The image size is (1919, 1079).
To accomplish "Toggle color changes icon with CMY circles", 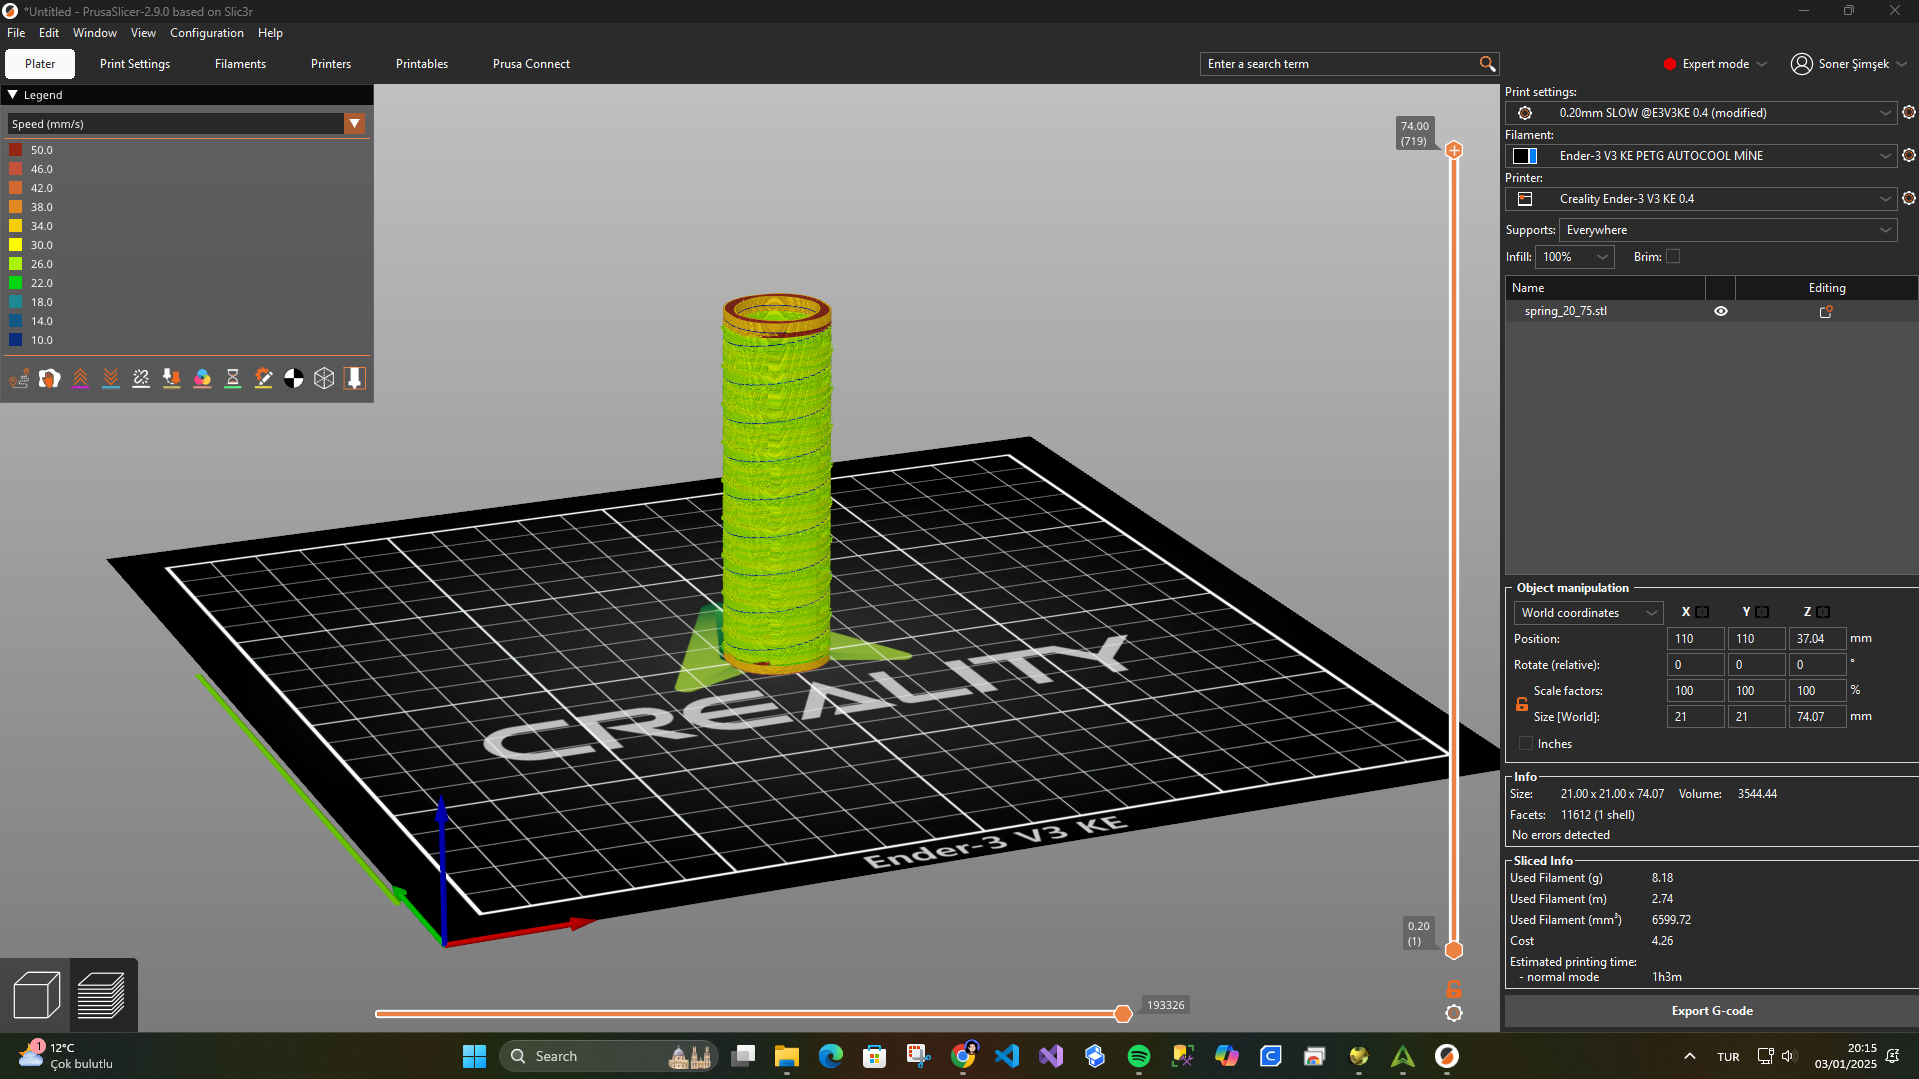I will (202, 378).
